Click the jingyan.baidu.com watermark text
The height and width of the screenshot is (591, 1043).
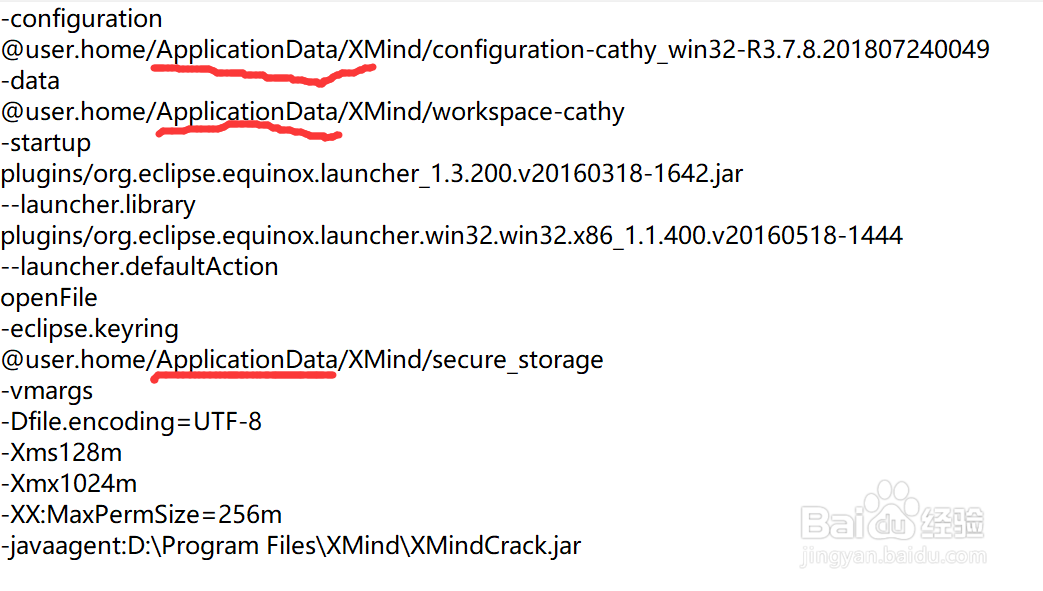pos(893,556)
